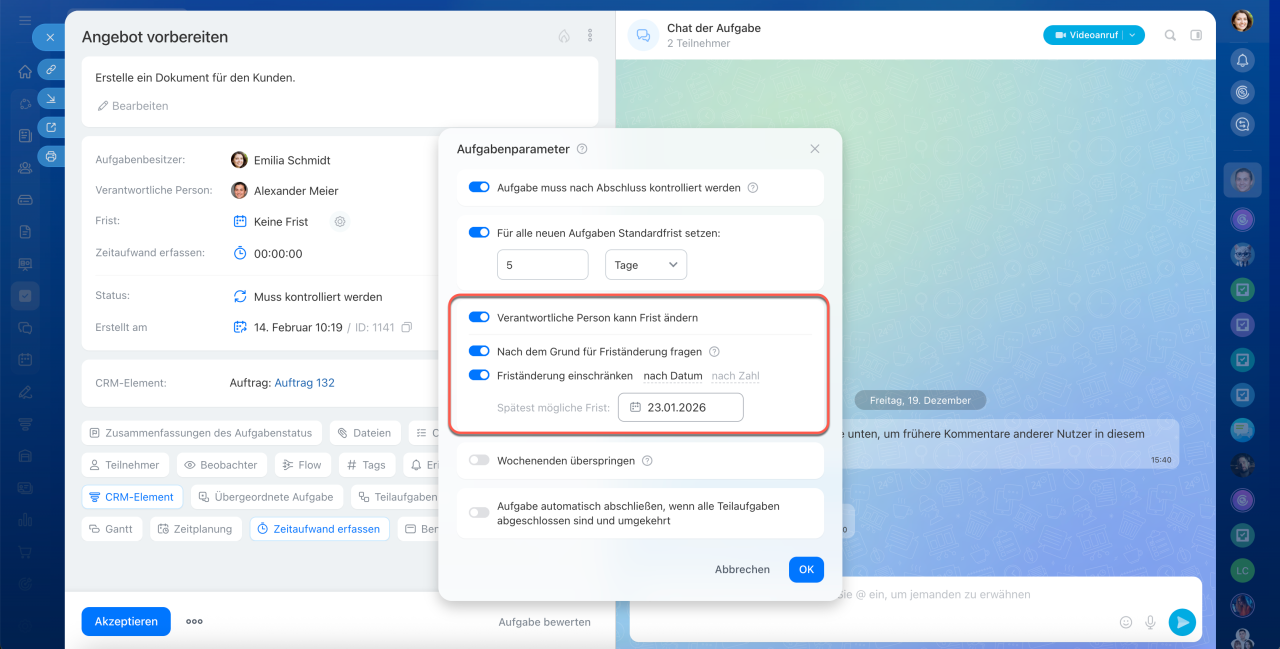
Task: Click the search icon in chat header
Action: [1170, 35]
